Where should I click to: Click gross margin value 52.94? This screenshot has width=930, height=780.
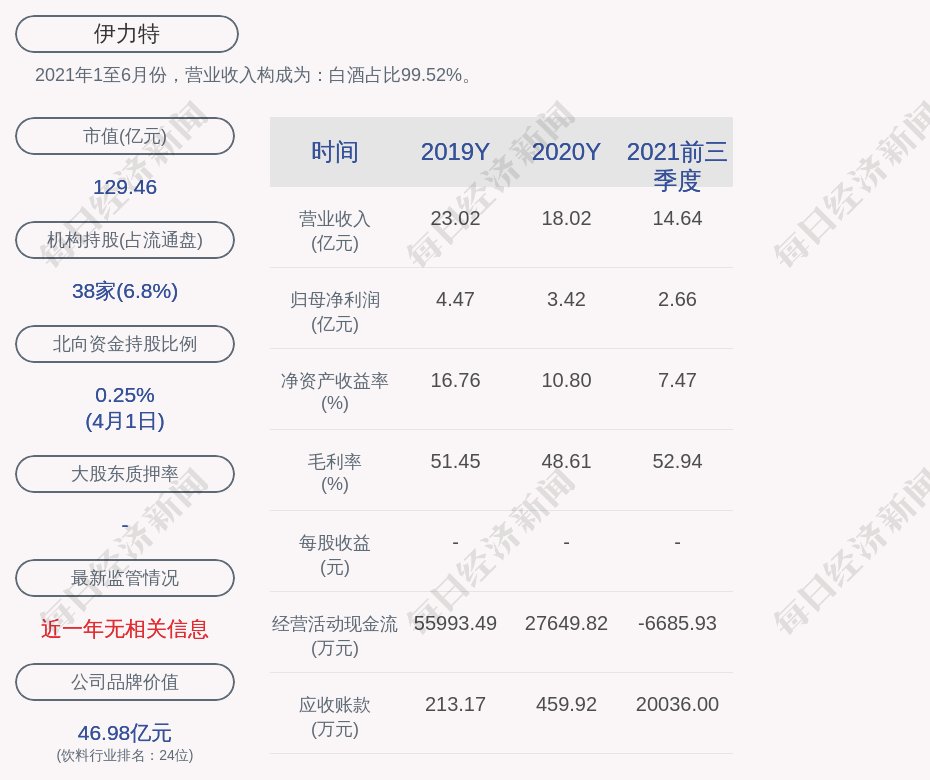[677, 461]
